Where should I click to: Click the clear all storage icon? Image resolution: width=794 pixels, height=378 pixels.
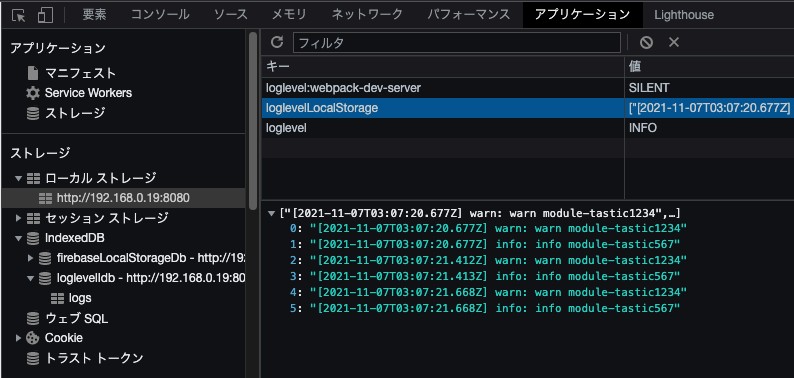coord(646,43)
